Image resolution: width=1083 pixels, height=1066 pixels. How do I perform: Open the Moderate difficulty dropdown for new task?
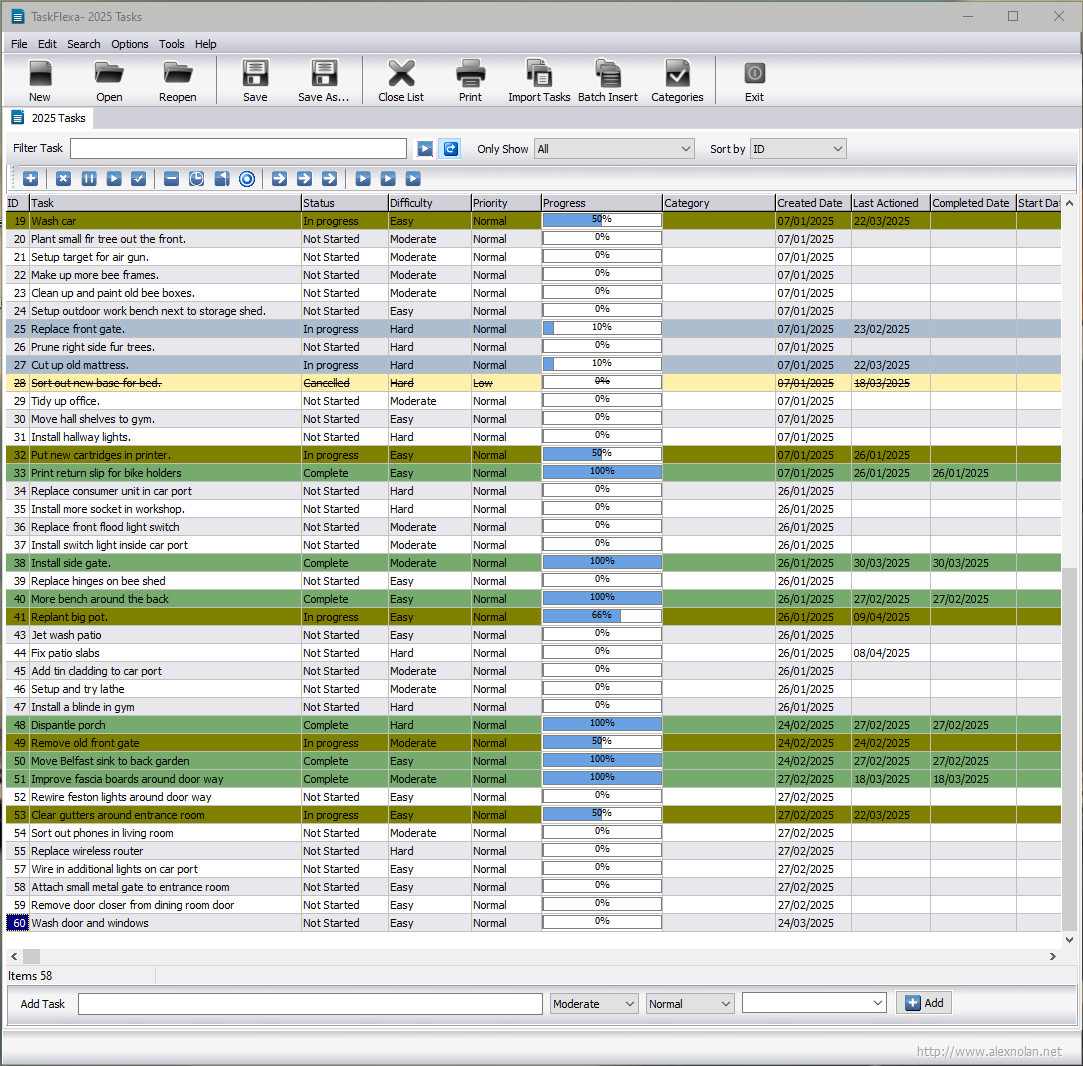coord(594,1003)
